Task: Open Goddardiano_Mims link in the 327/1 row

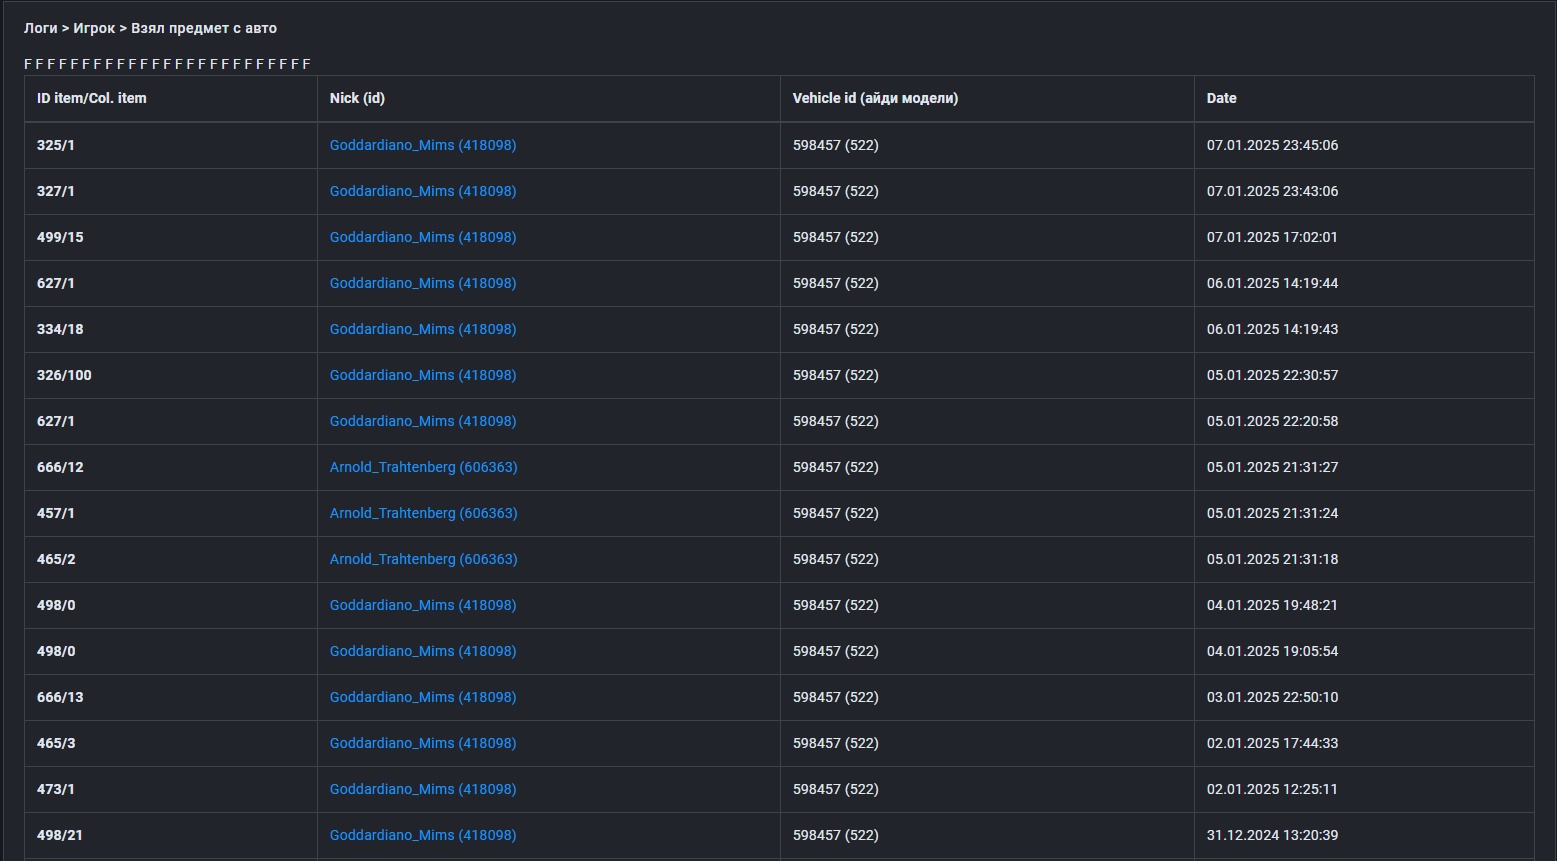Action: pyautogui.click(x=423, y=191)
